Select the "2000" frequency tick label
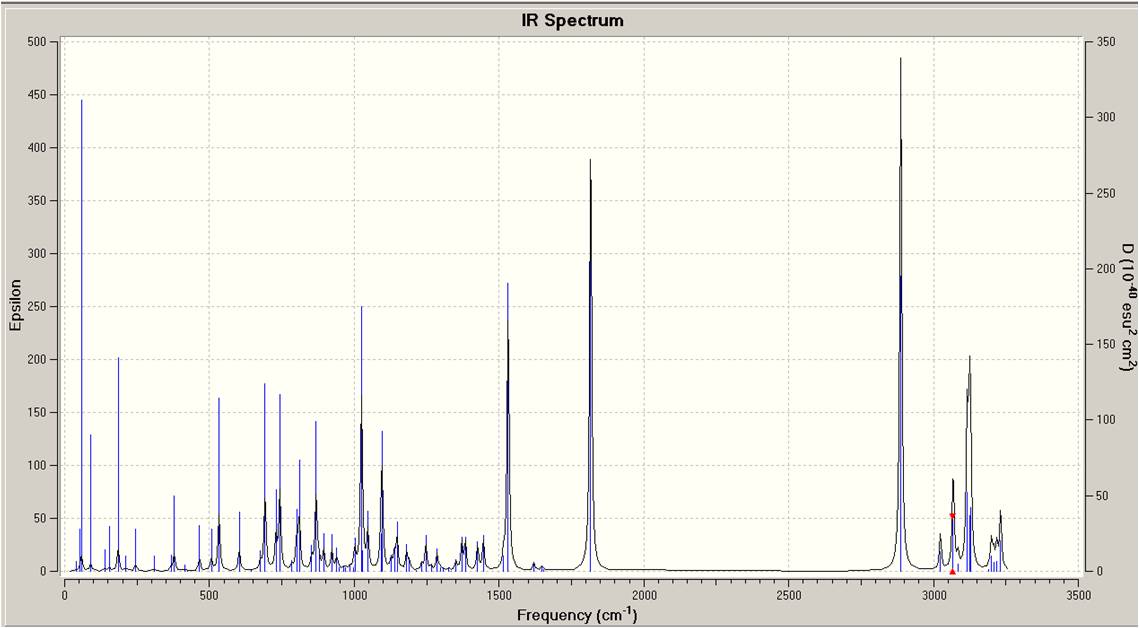 (644, 596)
